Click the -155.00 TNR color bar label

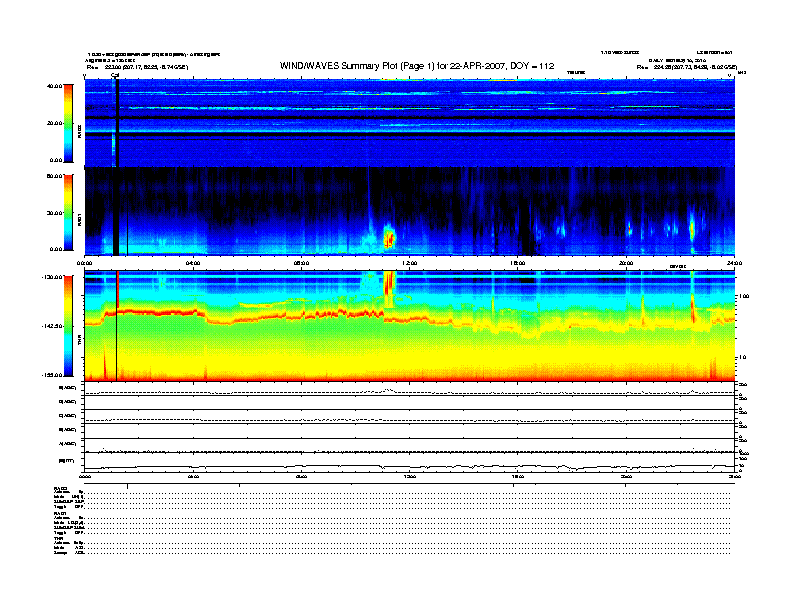point(52,375)
